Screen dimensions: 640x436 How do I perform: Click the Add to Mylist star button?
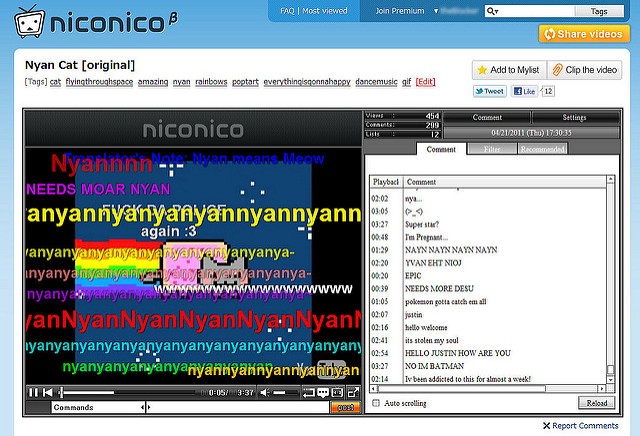coord(509,70)
